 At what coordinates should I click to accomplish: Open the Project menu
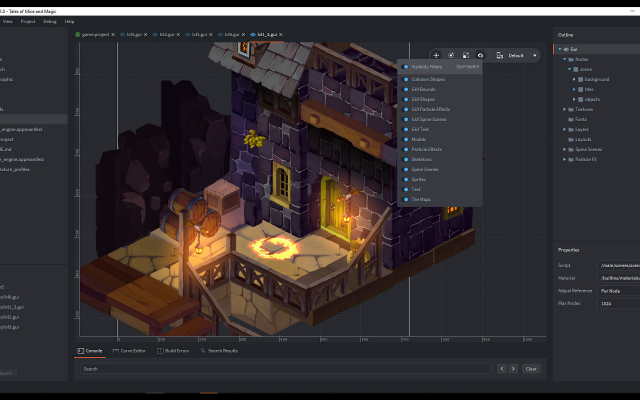click(28, 22)
